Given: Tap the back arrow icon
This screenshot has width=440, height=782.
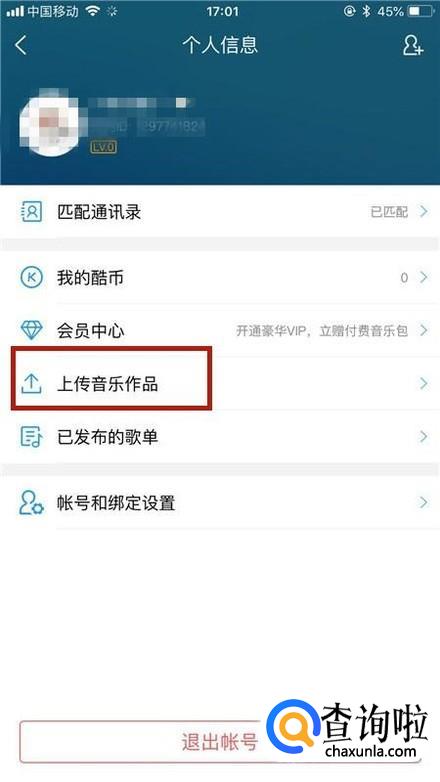Looking at the screenshot, I should [21, 45].
